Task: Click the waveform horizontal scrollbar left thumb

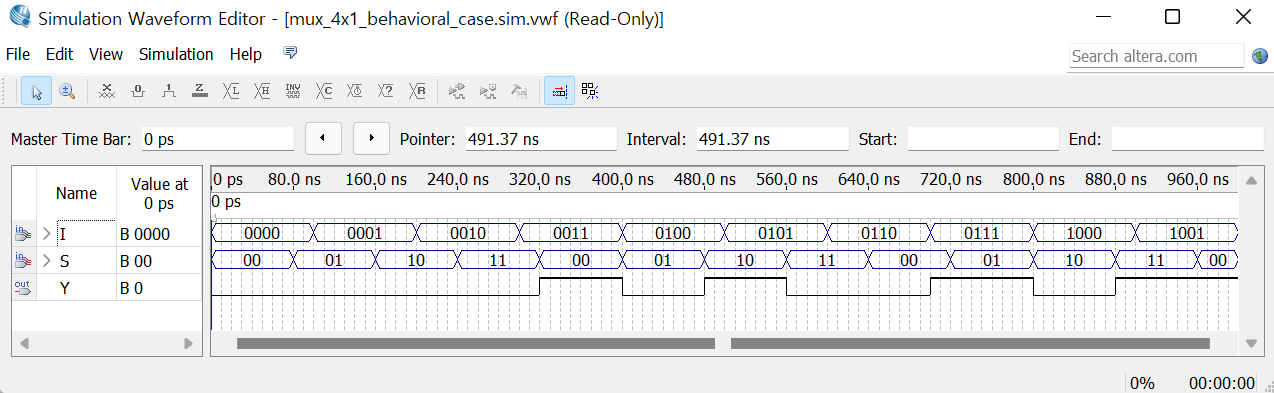Action: pyautogui.click(x=476, y=343)
